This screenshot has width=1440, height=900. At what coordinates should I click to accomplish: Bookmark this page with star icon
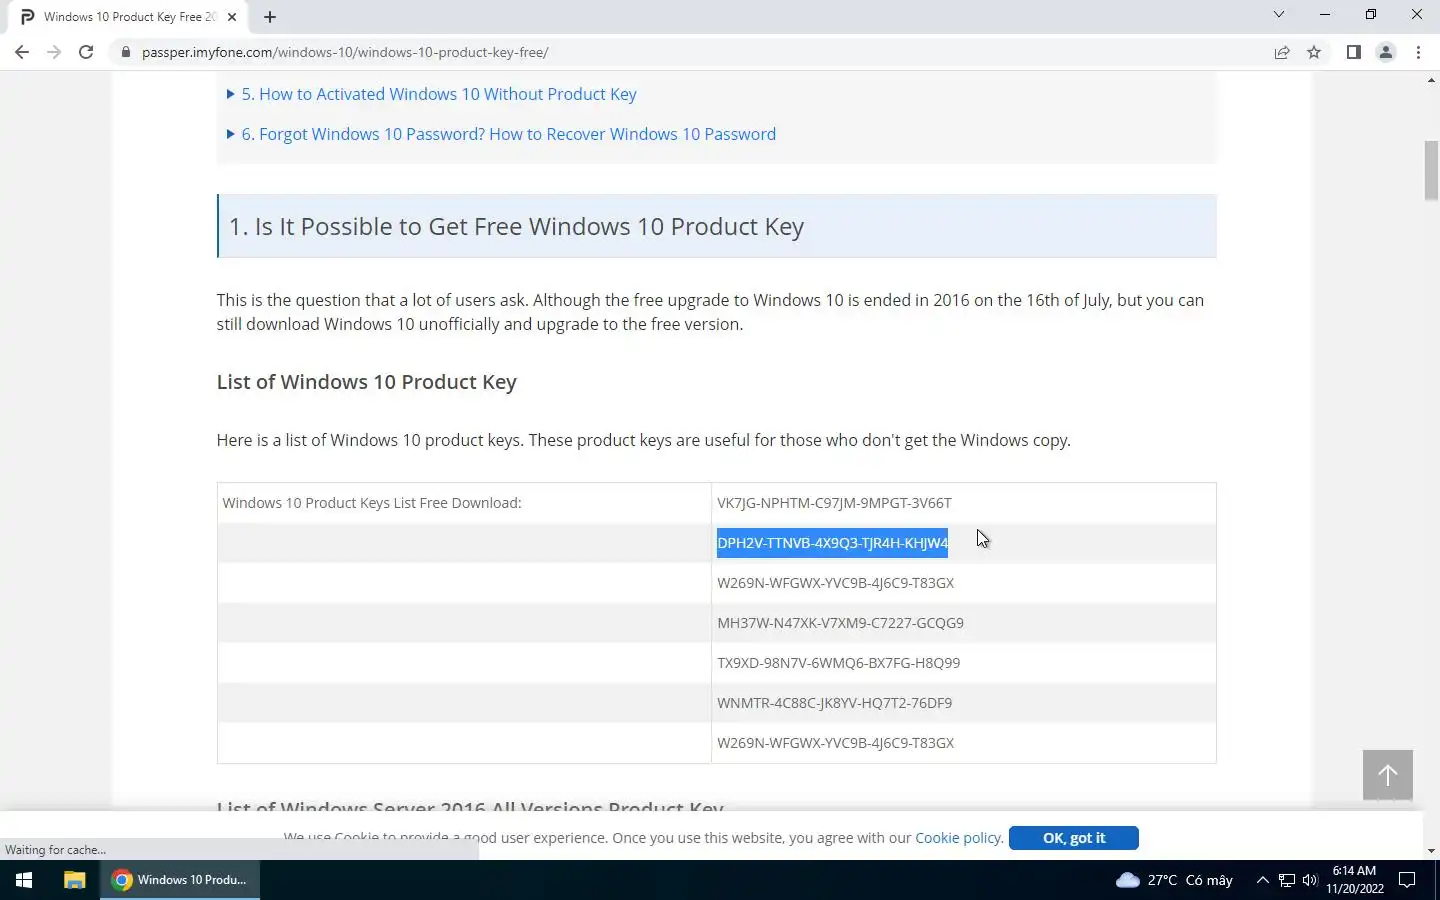tap(1314, 52)
